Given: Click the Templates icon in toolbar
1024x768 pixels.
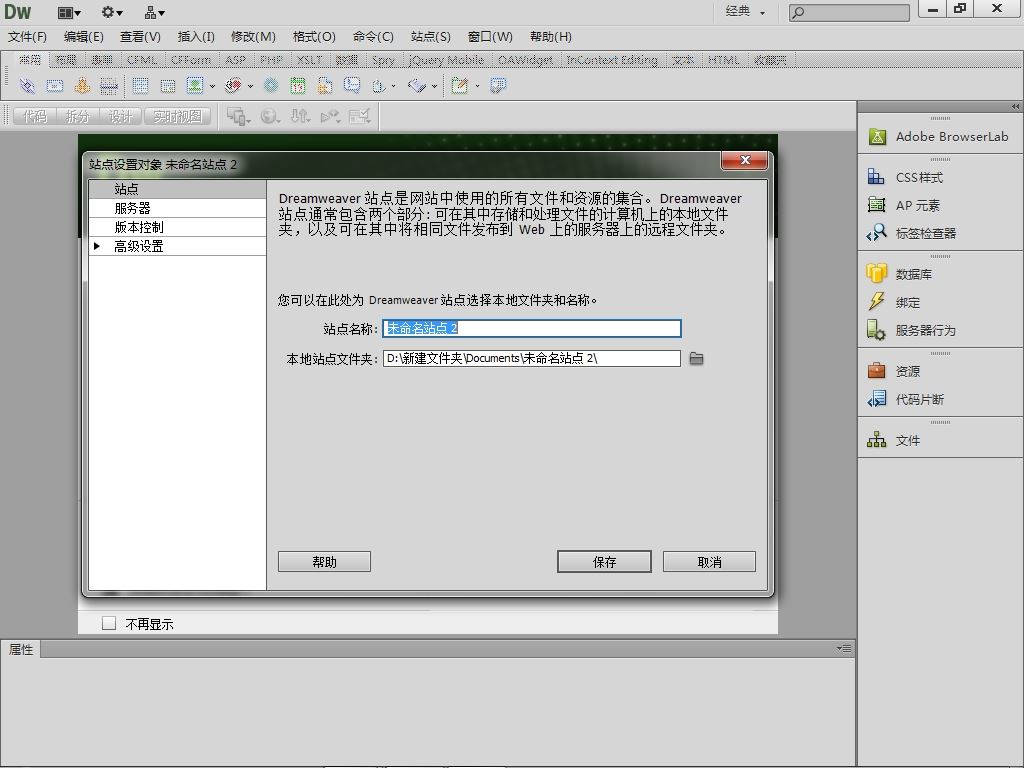Looking at the screenshot, I should [x=460, y=85].
